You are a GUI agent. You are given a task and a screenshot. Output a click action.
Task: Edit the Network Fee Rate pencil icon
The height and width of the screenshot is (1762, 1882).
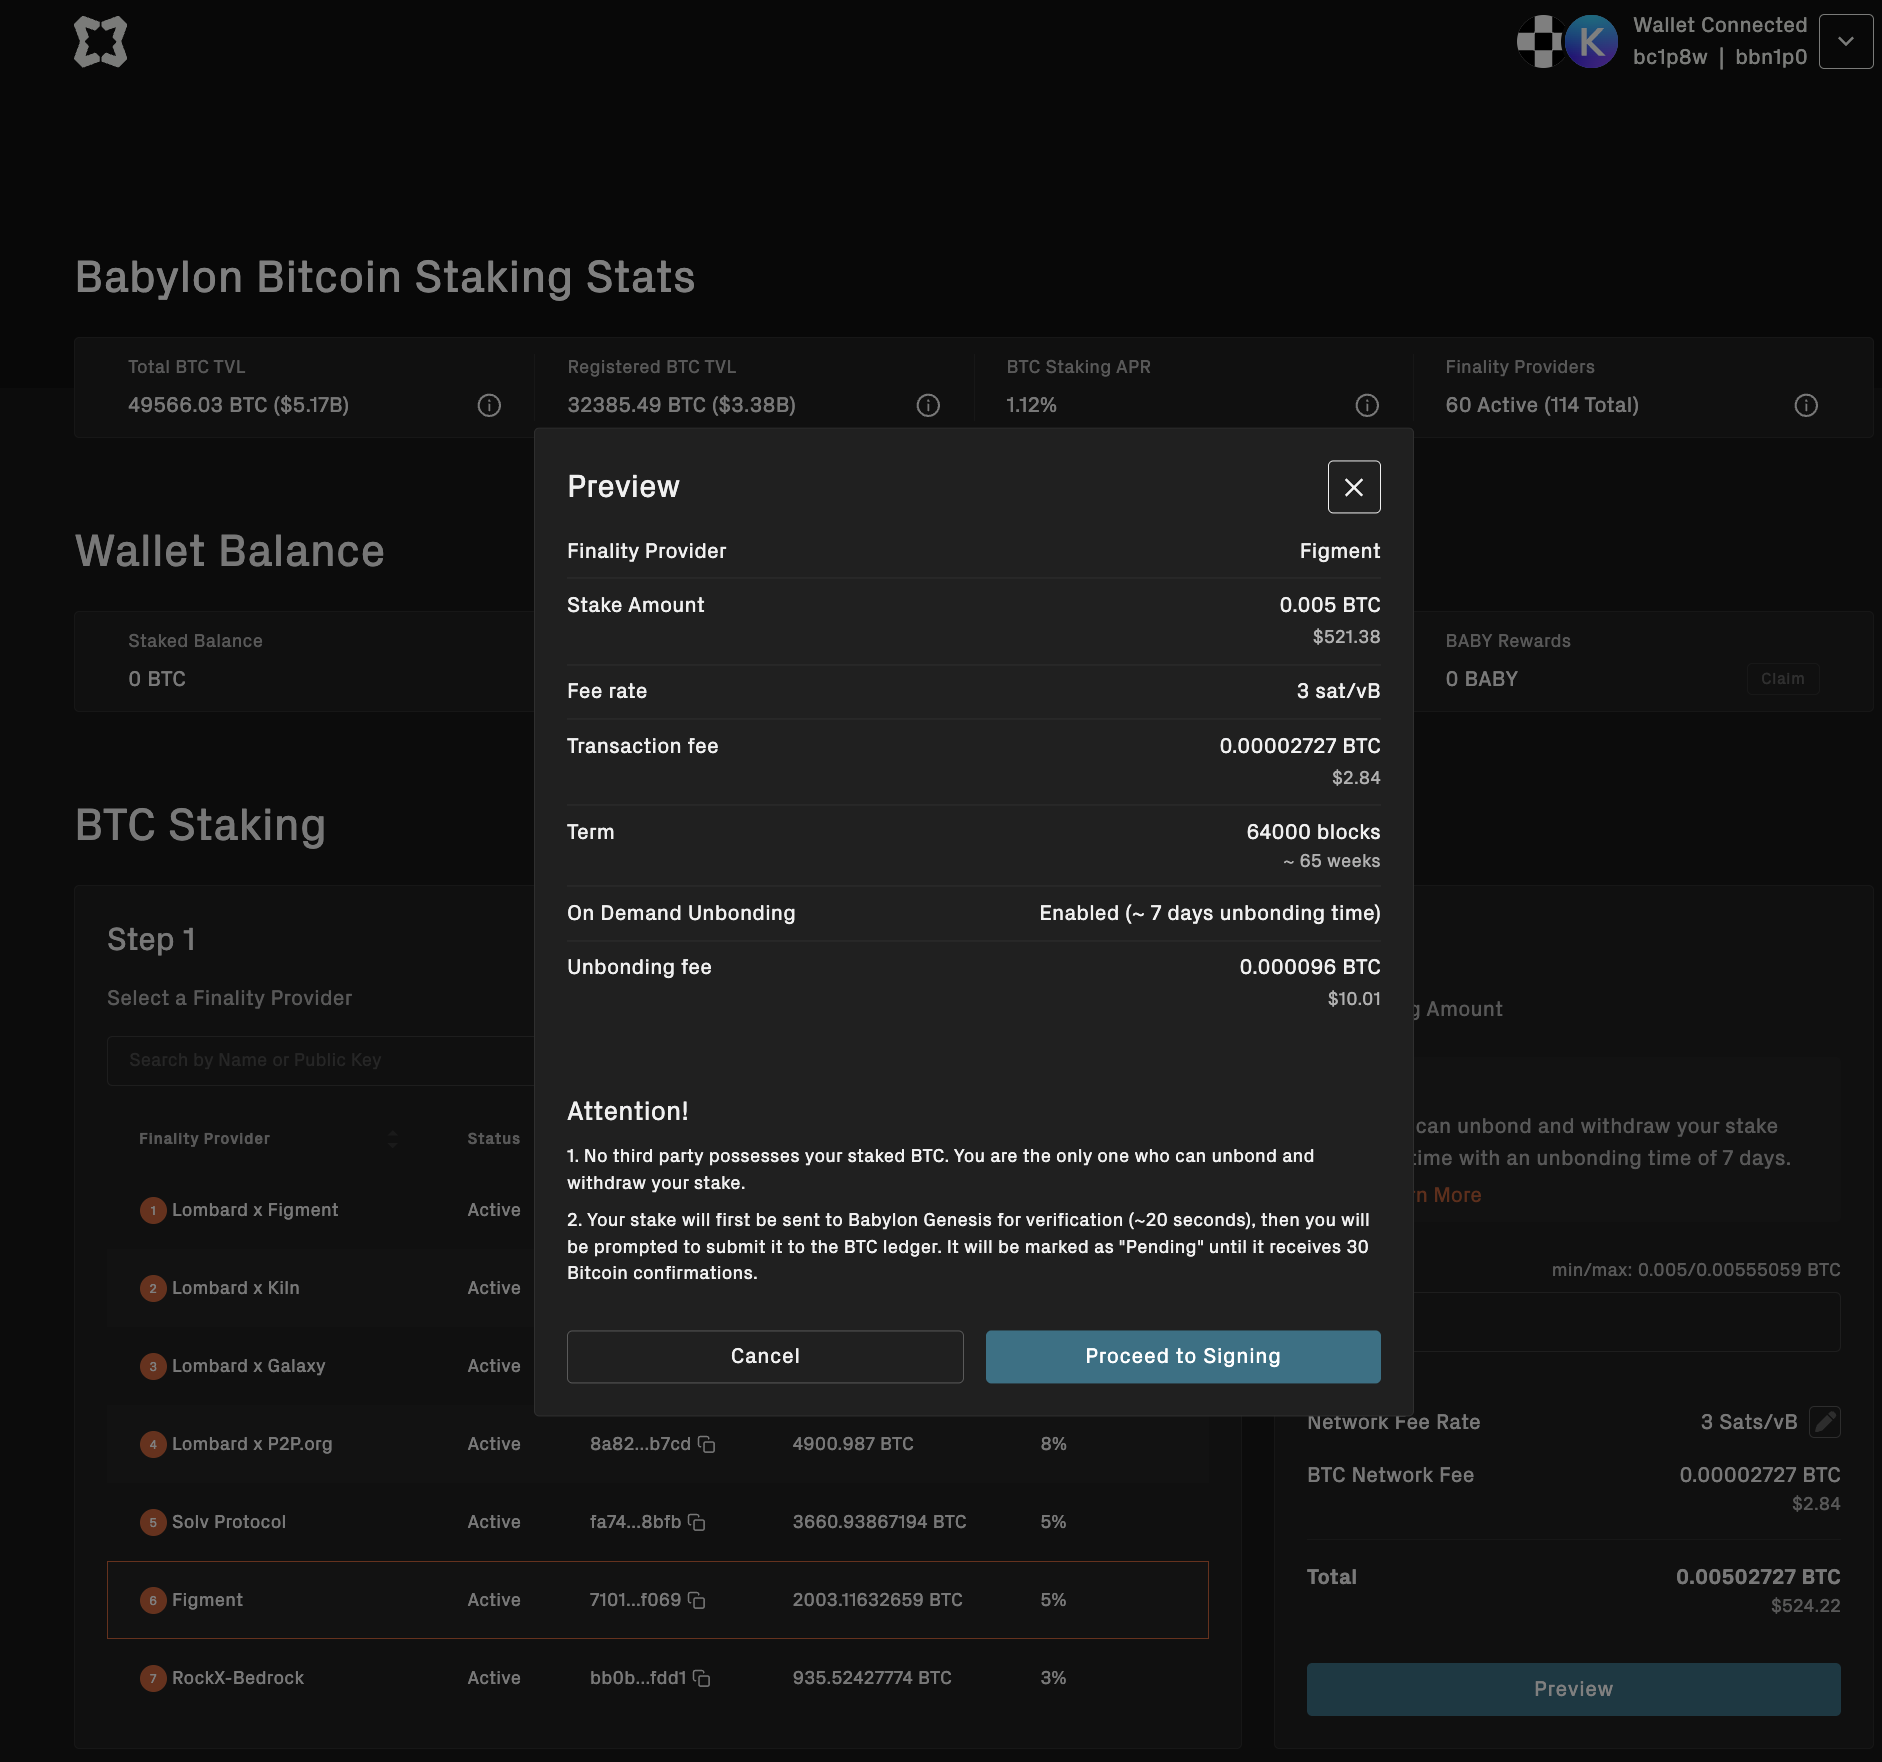[1825, 1422]
